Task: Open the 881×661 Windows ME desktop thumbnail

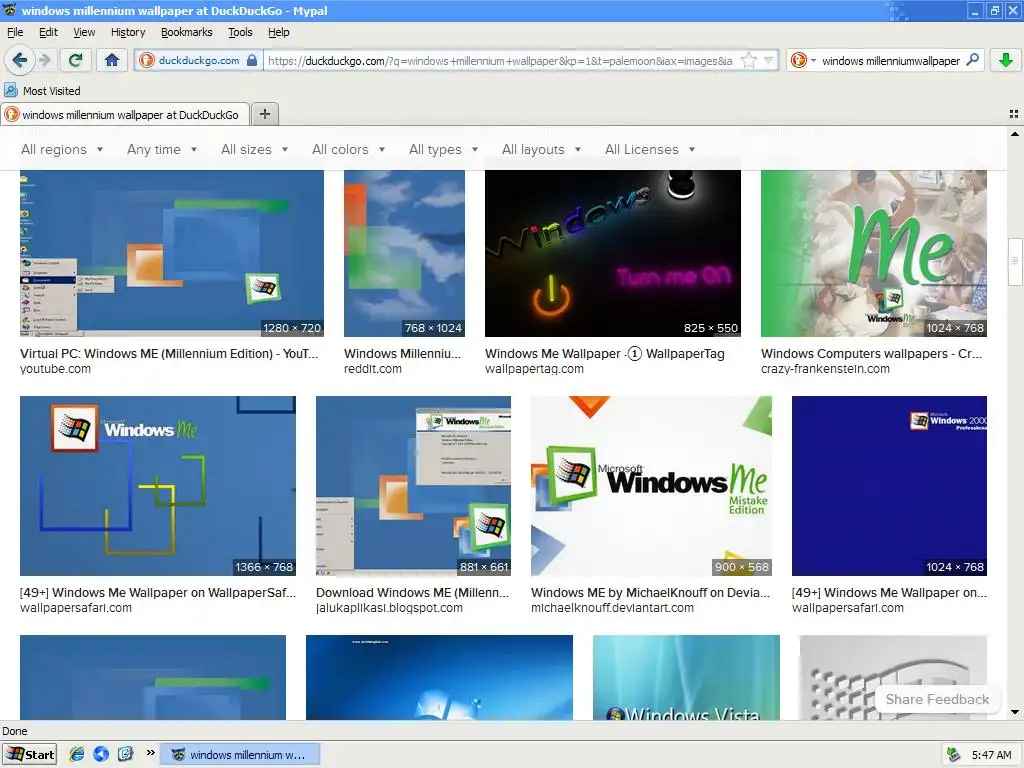Action: [x=413, y=486]
